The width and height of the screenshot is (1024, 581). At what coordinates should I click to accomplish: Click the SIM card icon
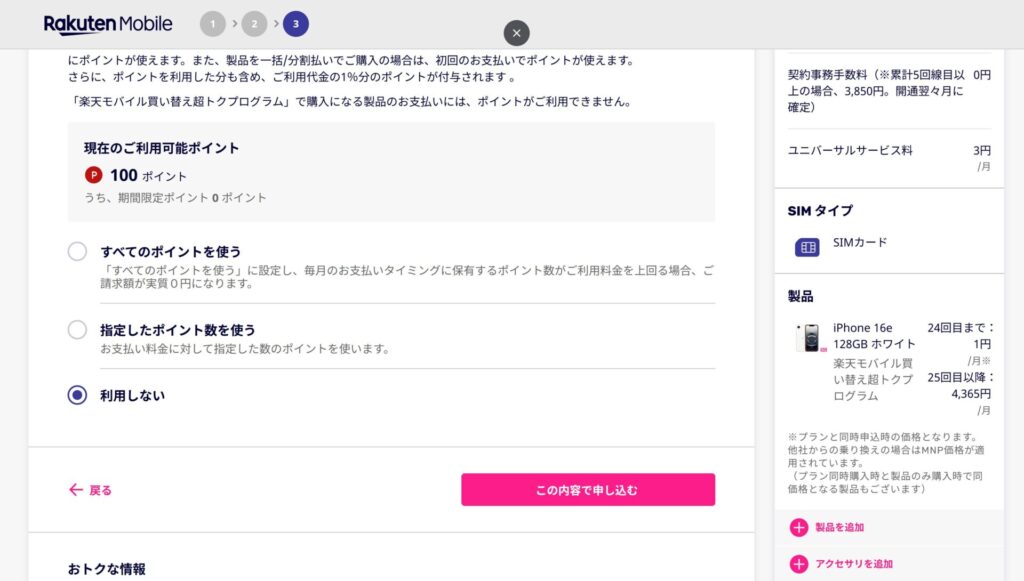click(x=807, y=247)
